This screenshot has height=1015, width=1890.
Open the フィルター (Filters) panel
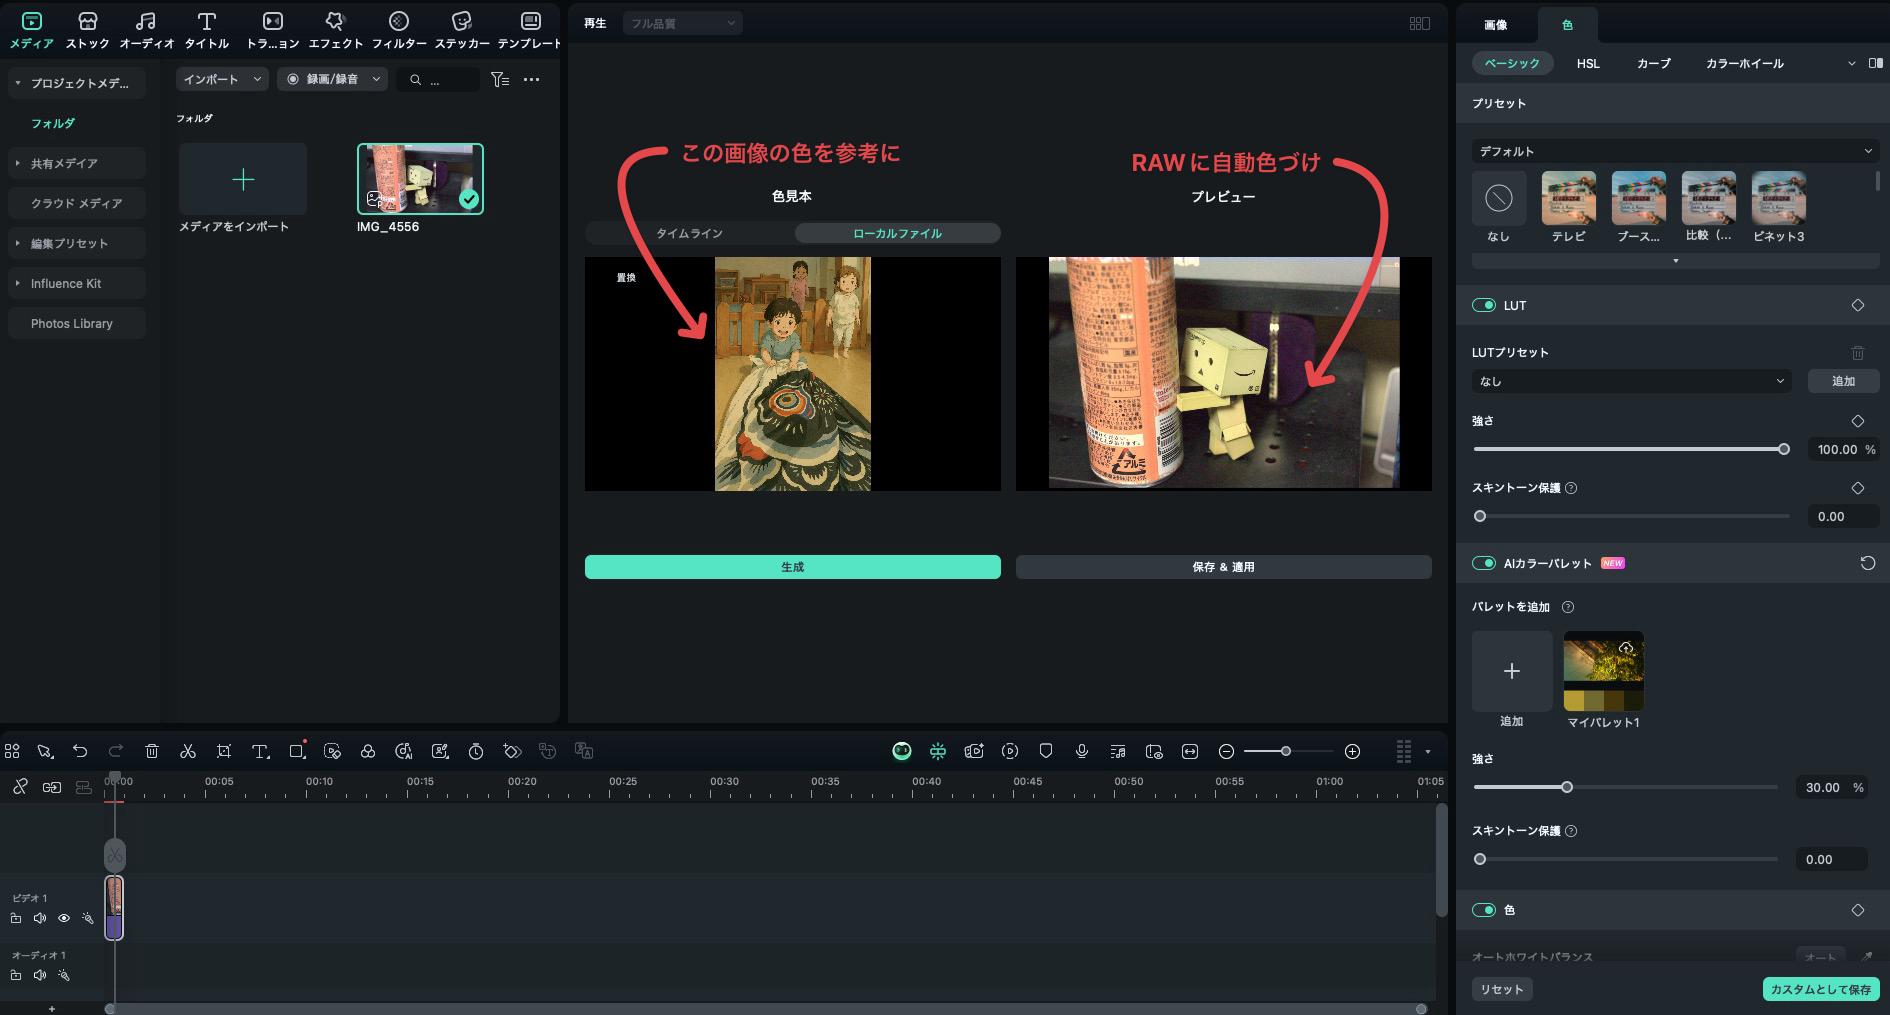pos(399,30)
